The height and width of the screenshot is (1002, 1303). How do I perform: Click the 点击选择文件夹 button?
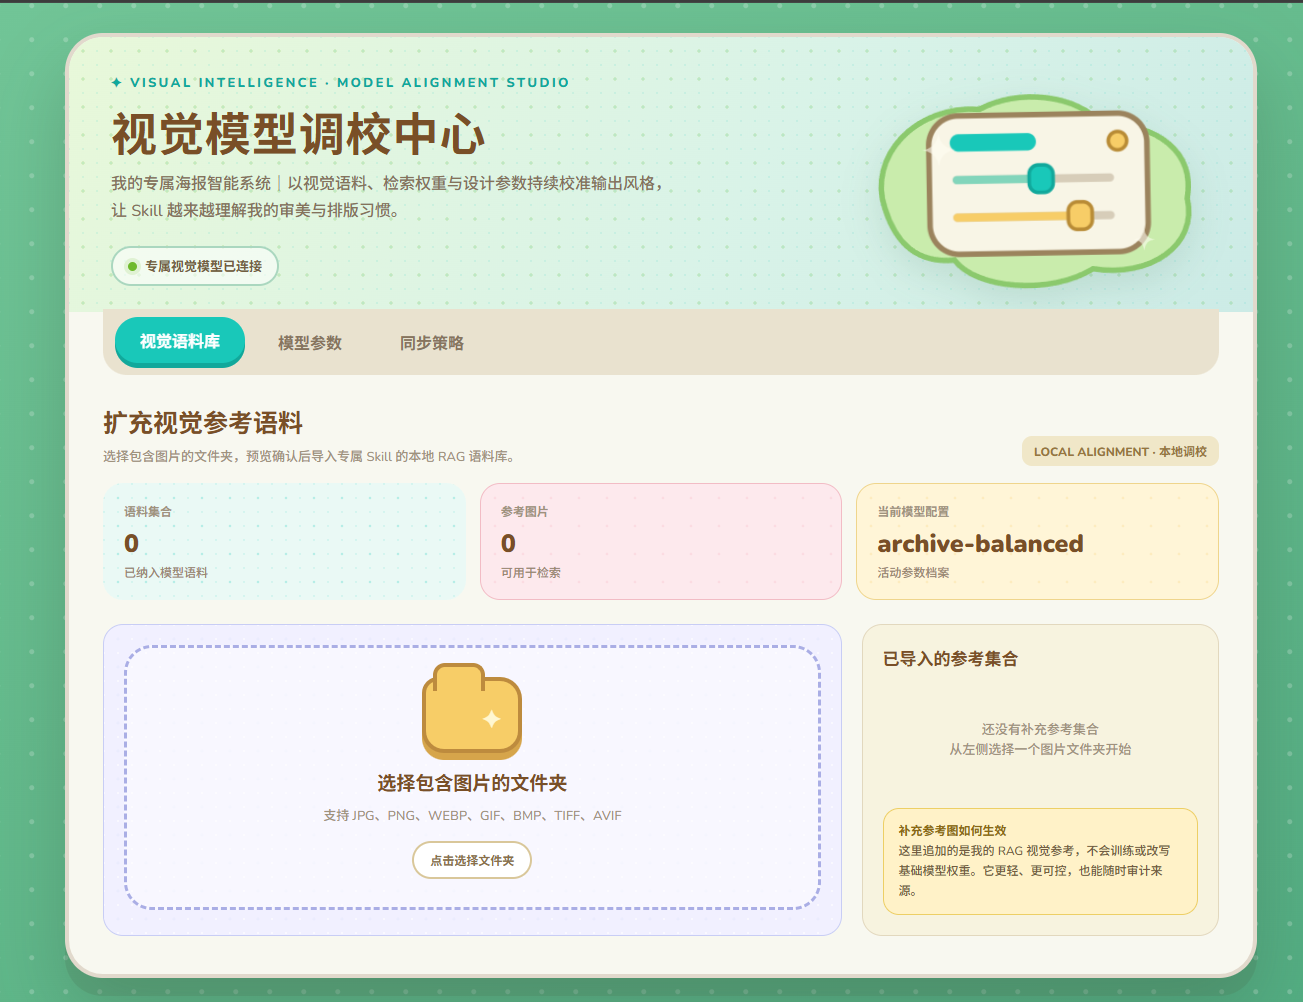tap(472, 860)
